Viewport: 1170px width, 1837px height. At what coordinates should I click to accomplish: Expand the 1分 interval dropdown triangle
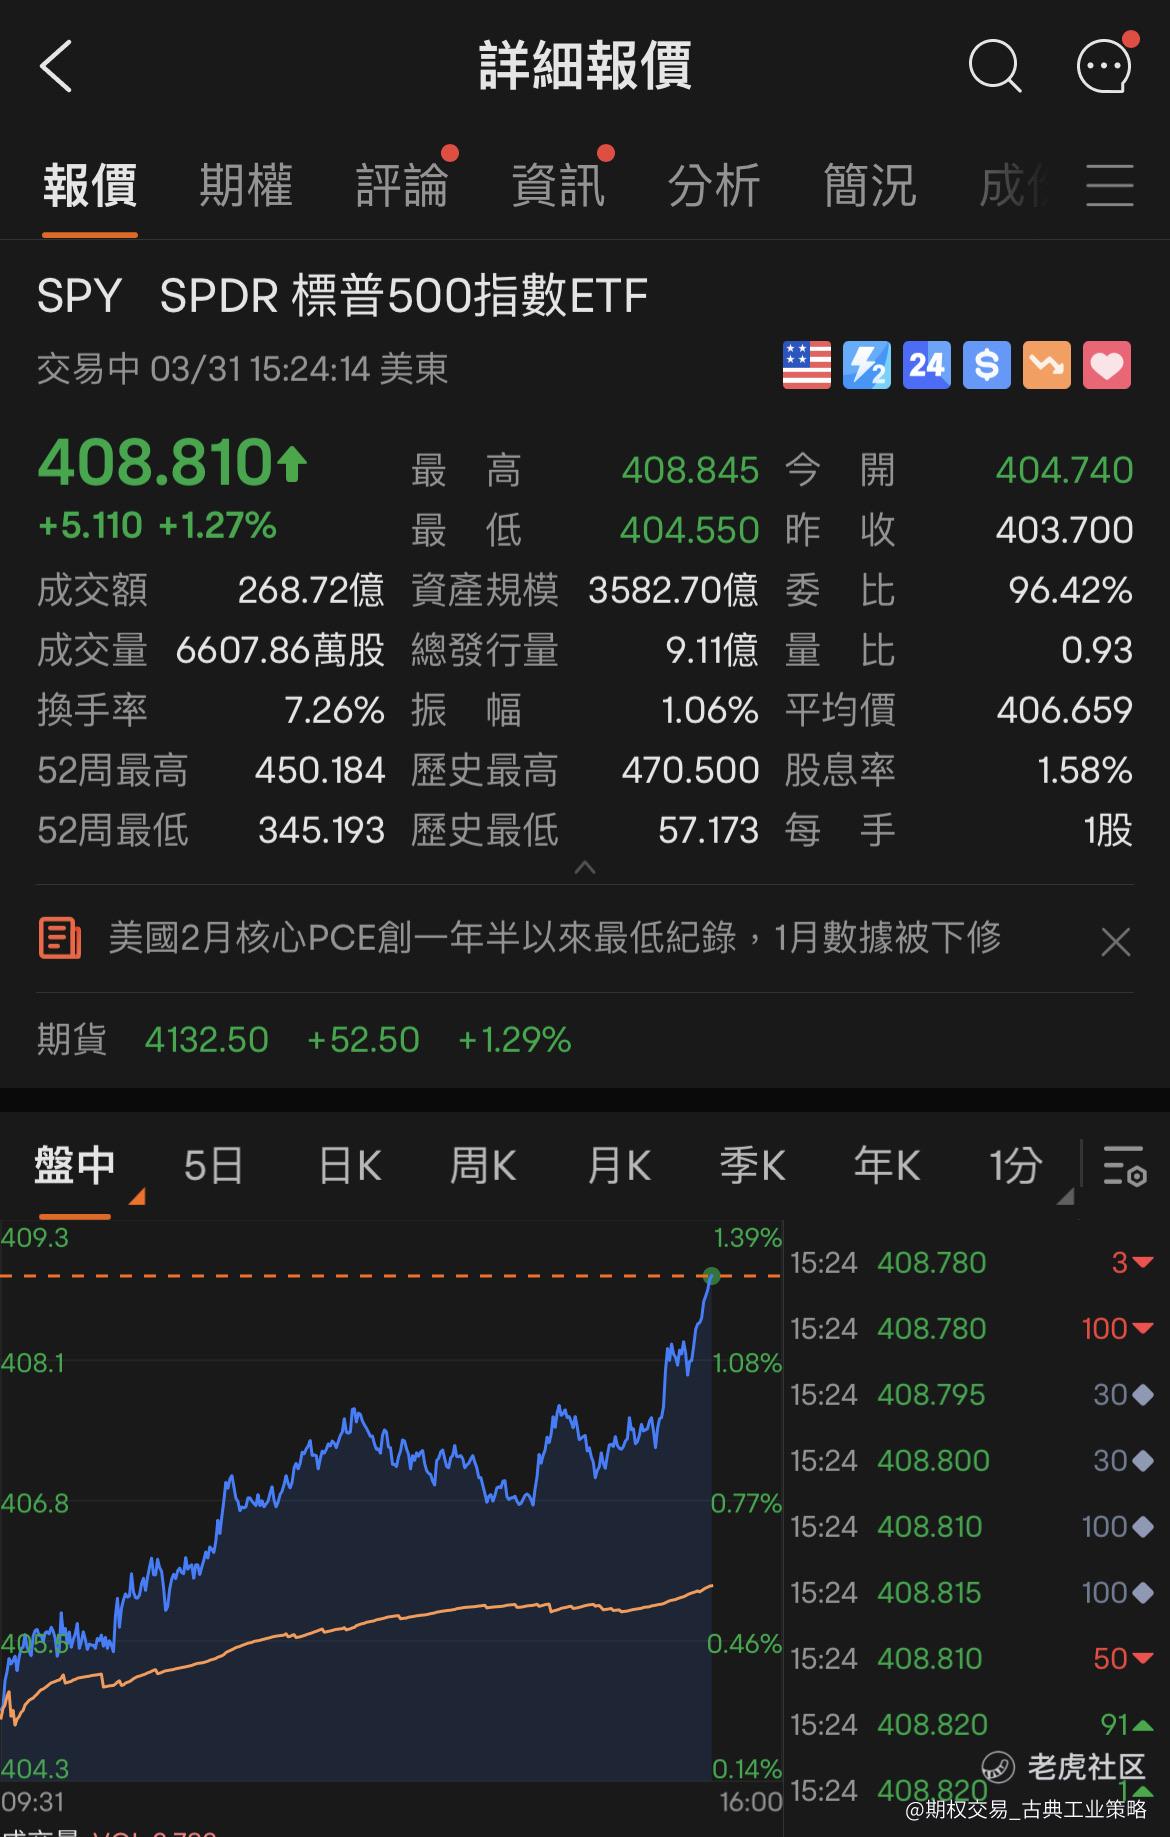(1065, 1196)
